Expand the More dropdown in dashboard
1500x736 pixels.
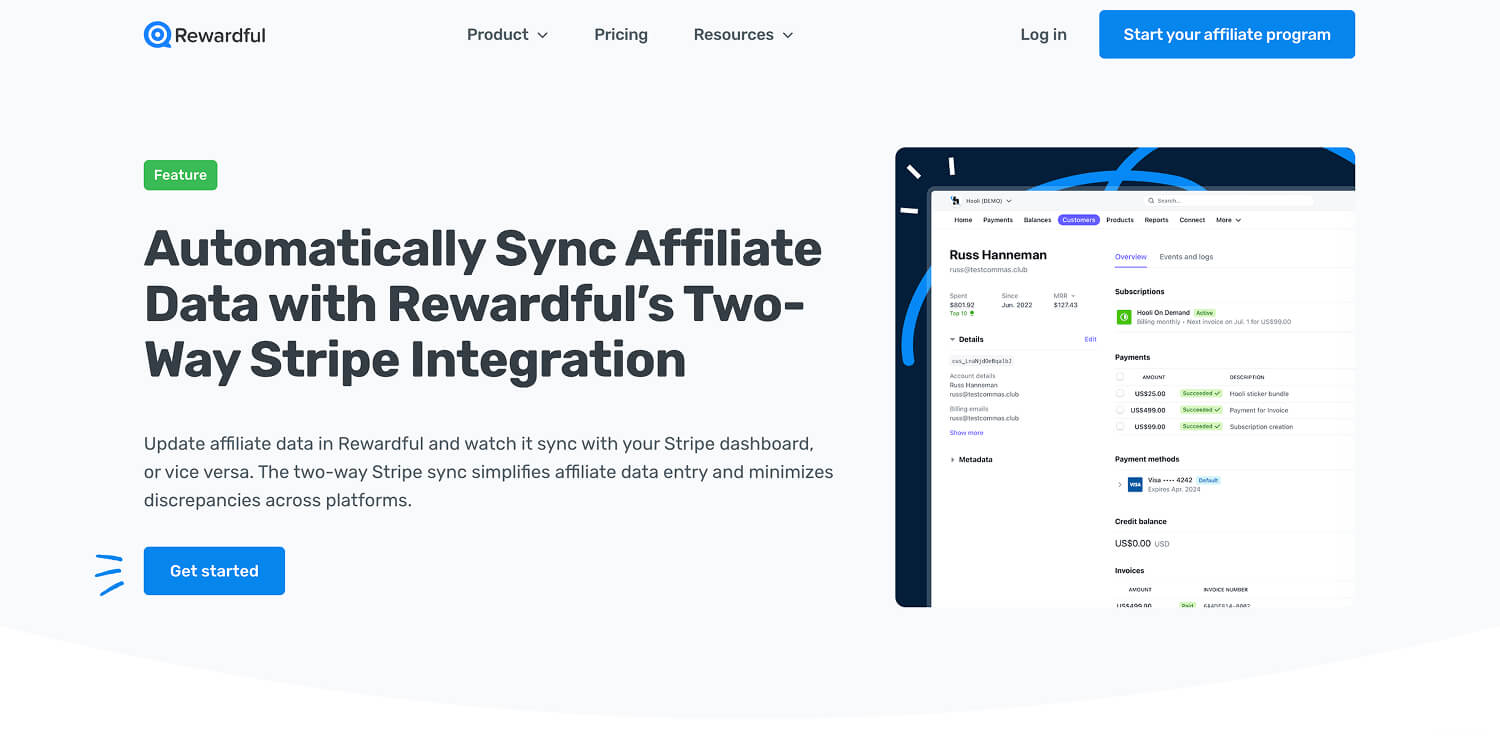point(1228,220)
